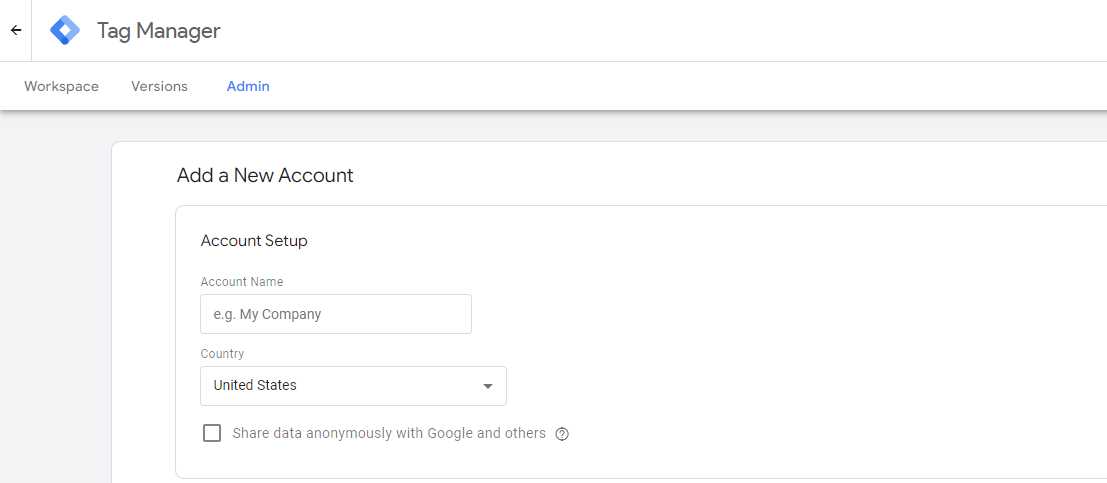Click the Account Name field label
Screen dimensions: 1107x483
[241, 282]
